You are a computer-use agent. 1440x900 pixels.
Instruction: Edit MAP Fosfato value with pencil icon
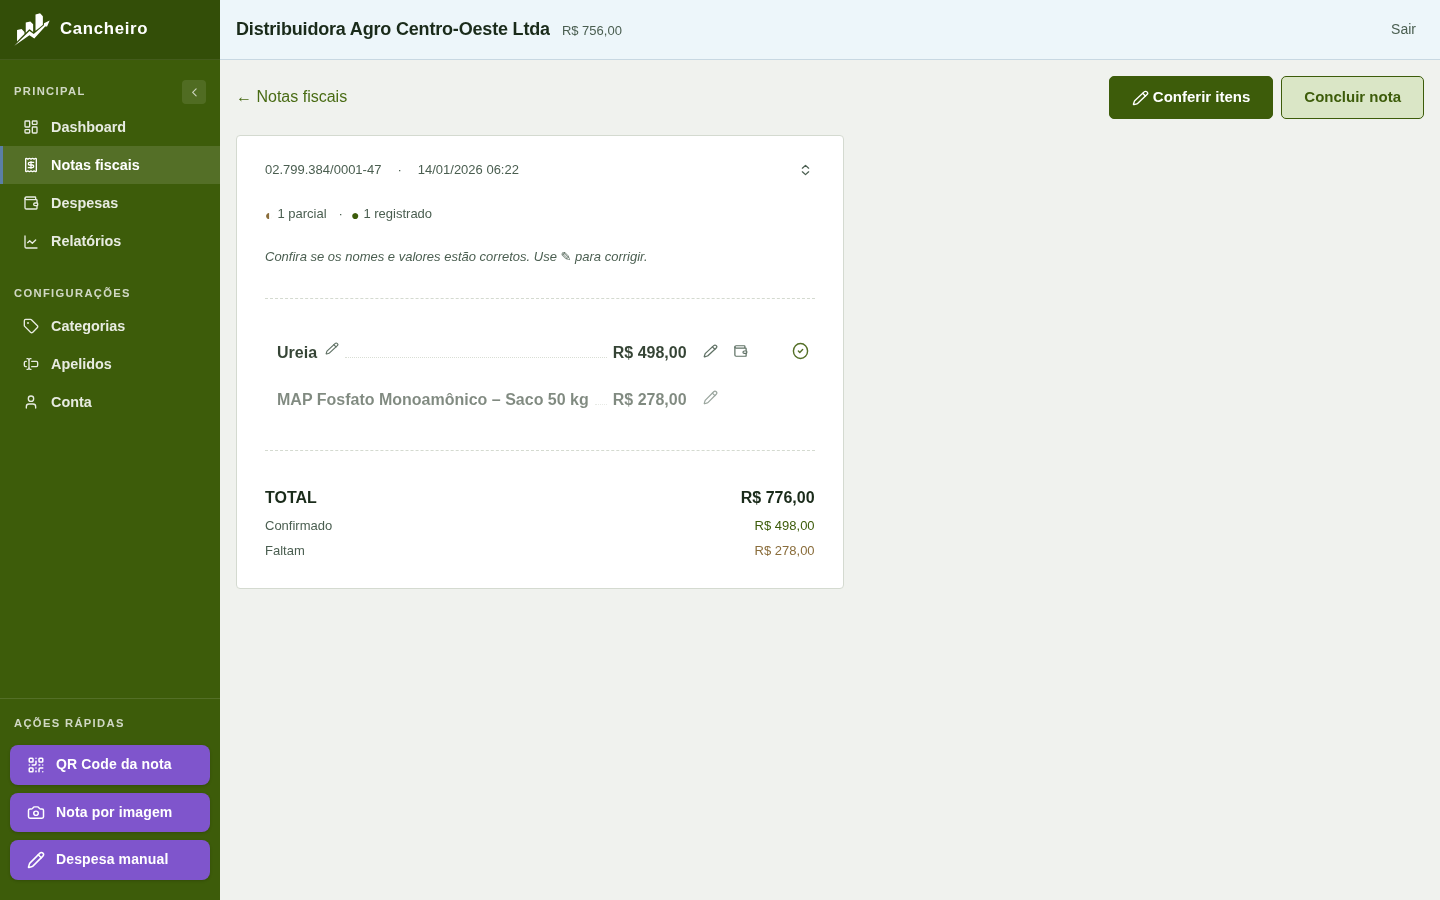710,398
